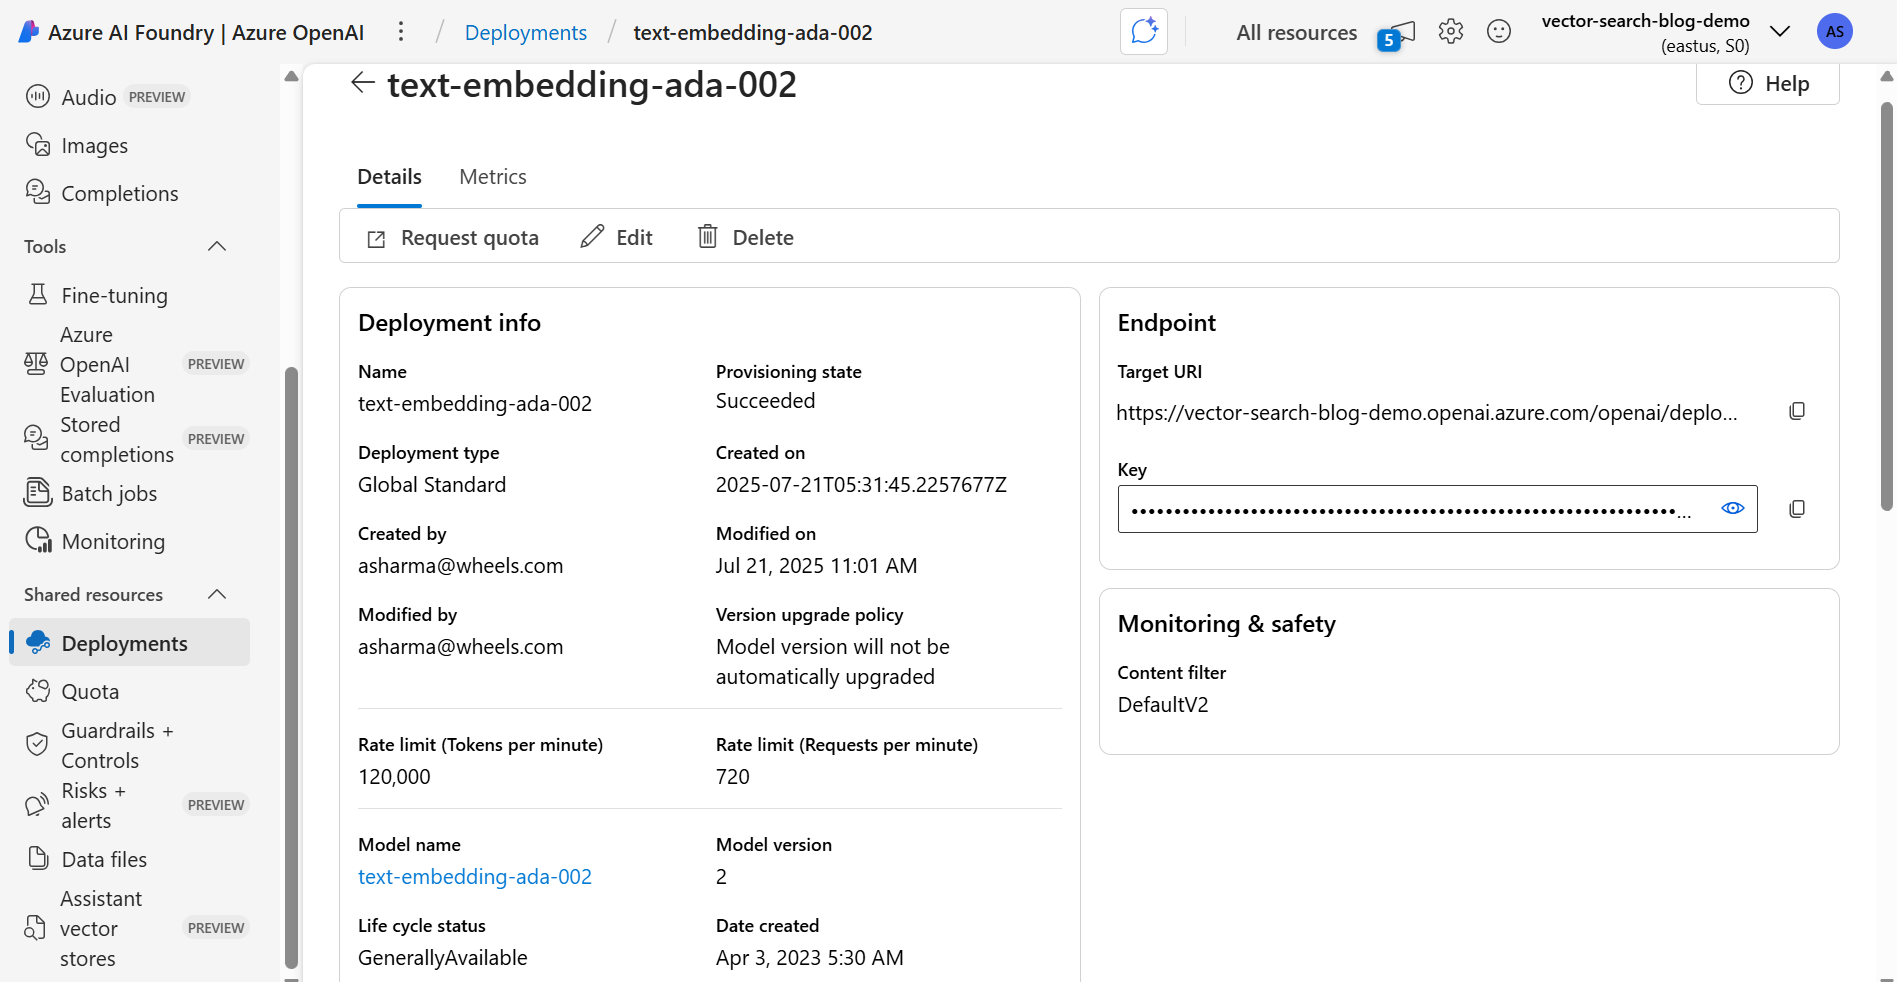The image size is (1897, 982).
Task: Open the settings gear icon
Action: [x=1451, y=31]
